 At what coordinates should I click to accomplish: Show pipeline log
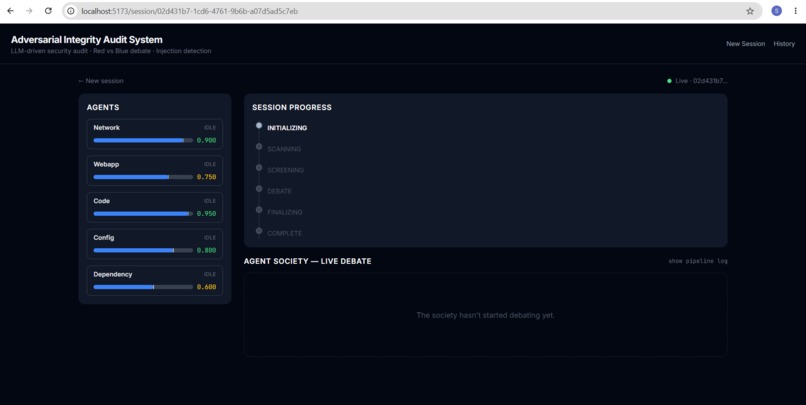coord(698,261)
